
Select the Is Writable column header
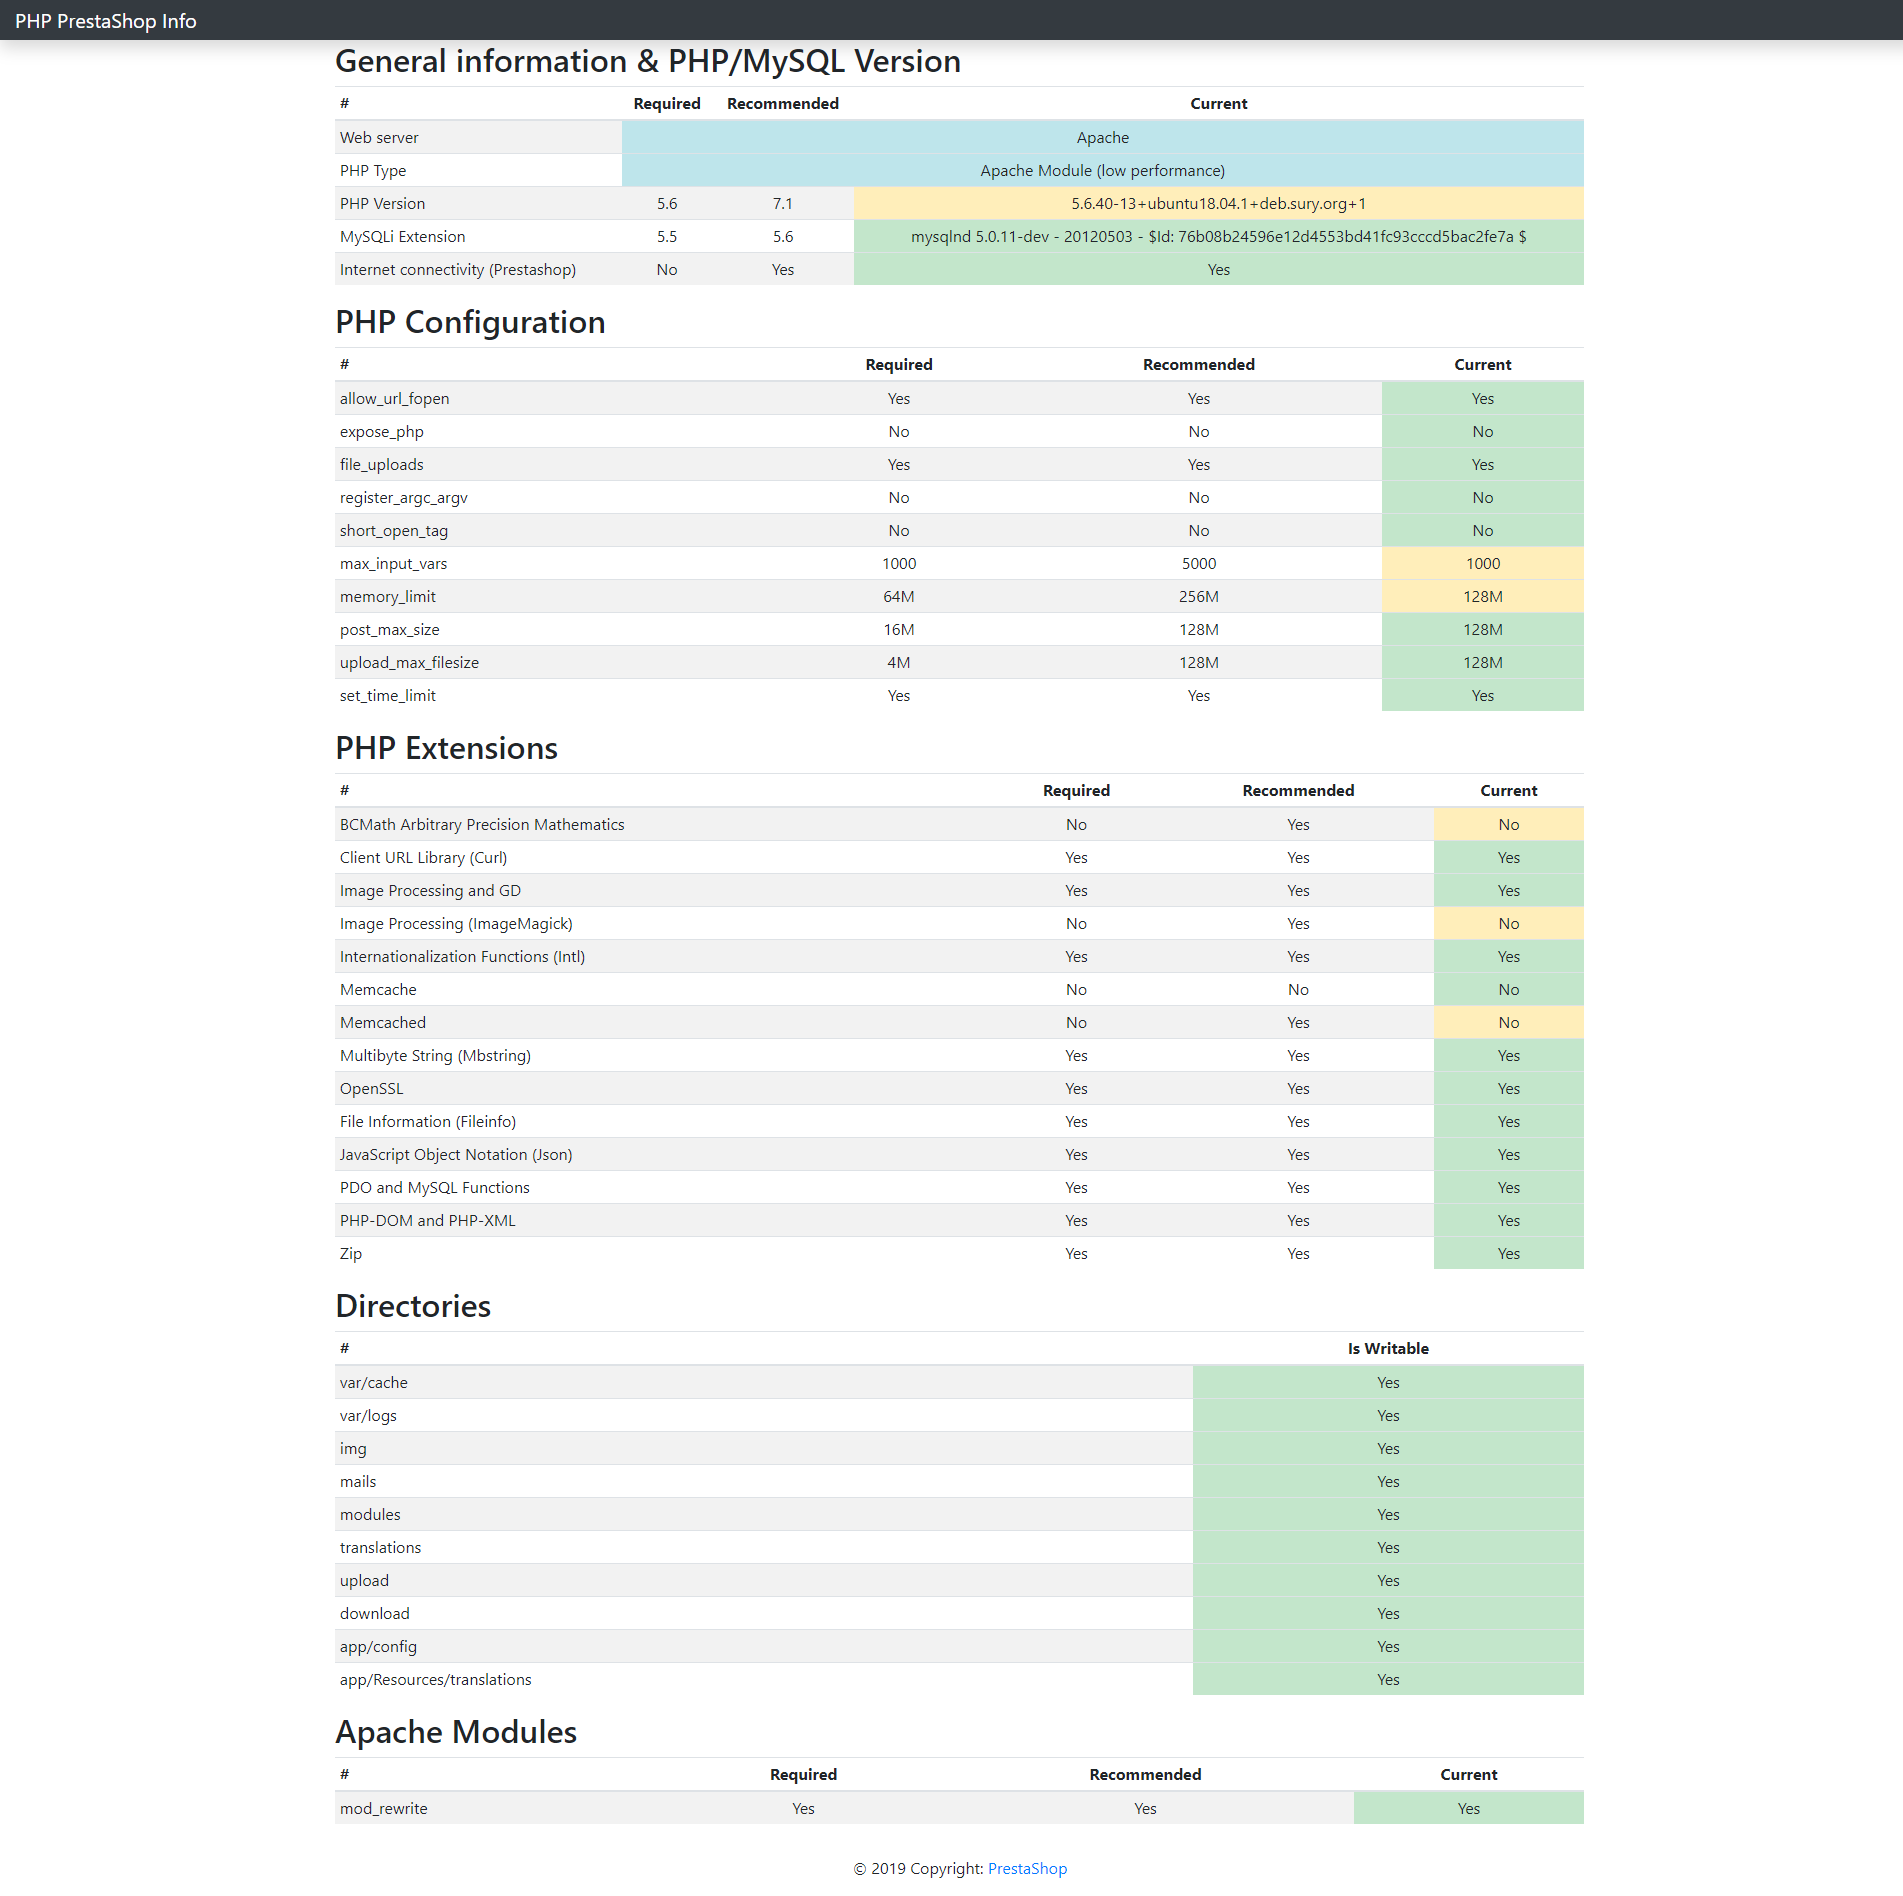1388,1348
